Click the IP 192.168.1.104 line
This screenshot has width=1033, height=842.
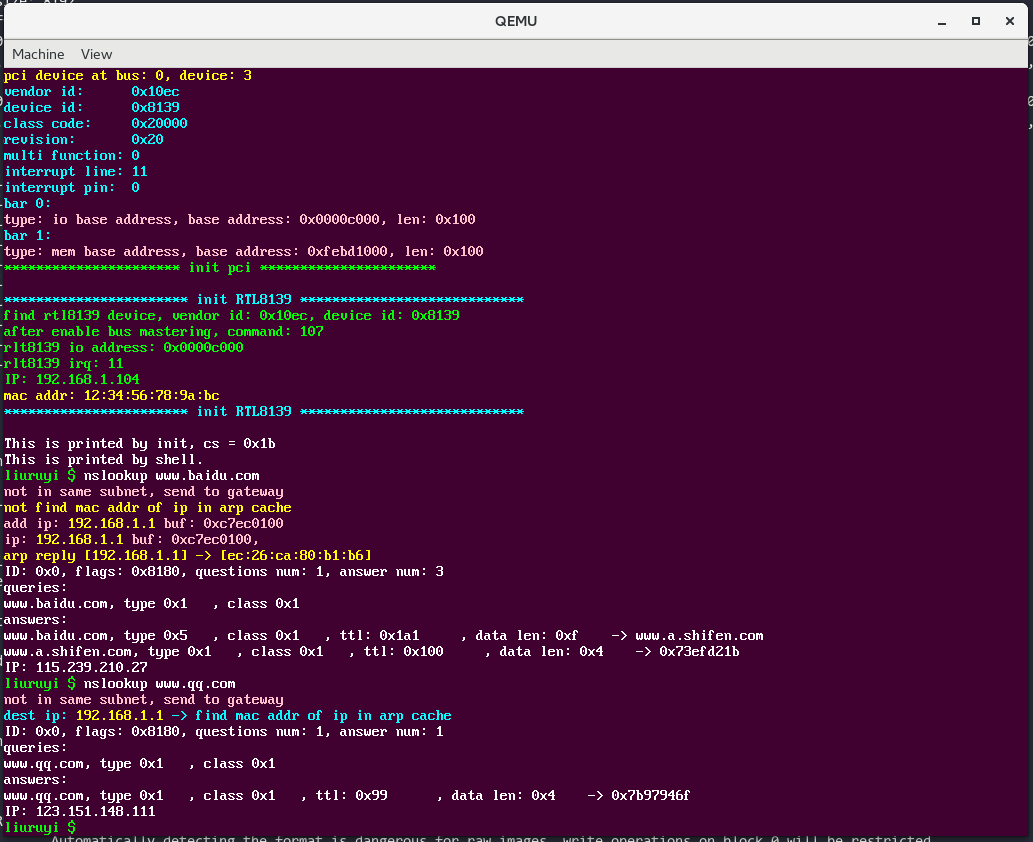(x=69, y=379)
